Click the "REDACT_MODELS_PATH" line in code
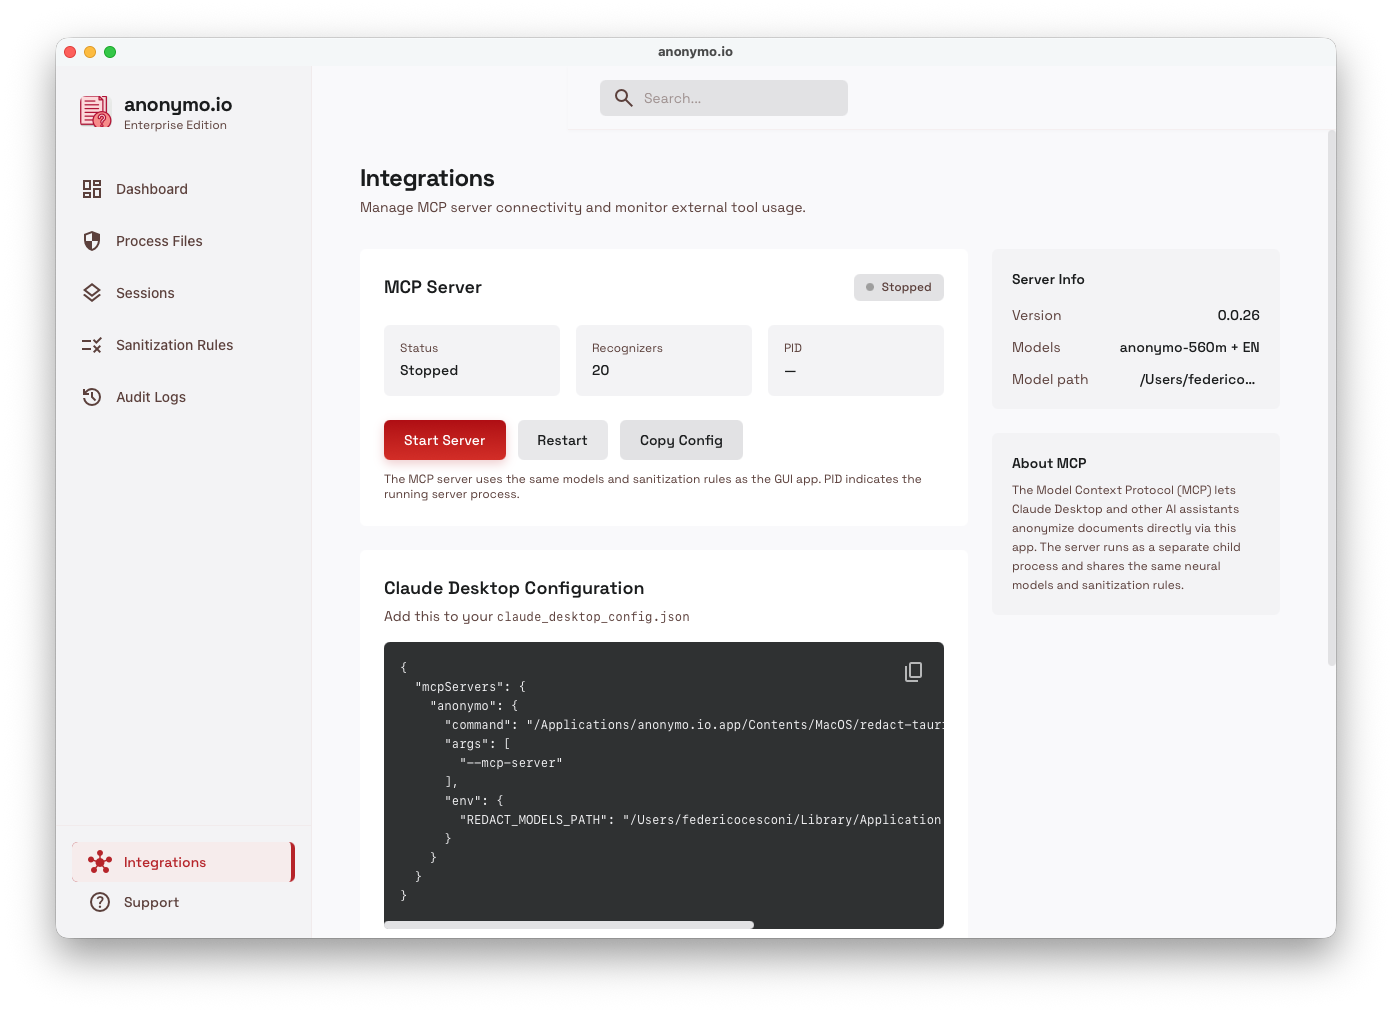Image resolution: width=1392 pixels, height=1012 pixels. coord(700,820)
